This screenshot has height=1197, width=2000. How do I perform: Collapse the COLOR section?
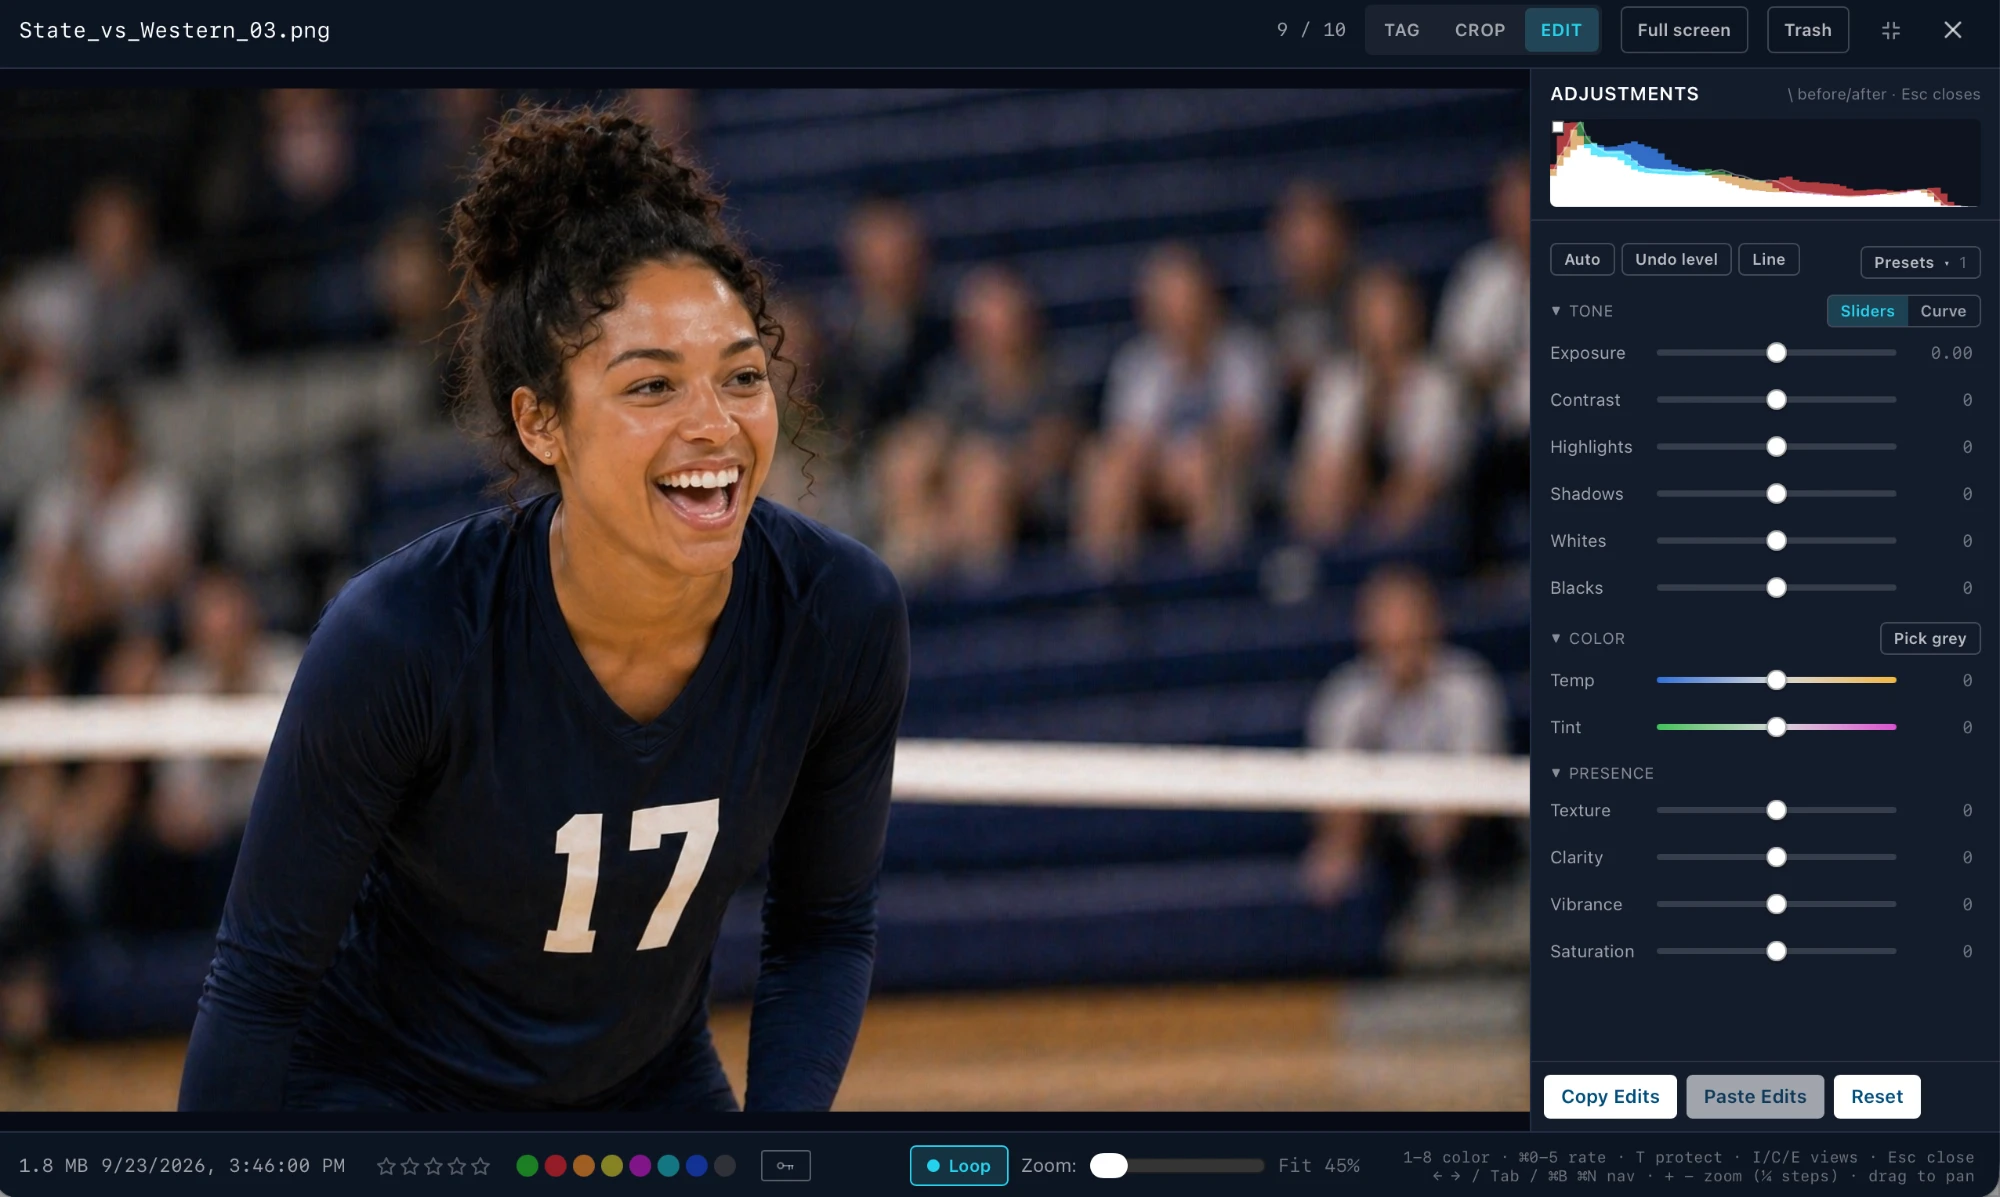click(x=1587, y=638)
